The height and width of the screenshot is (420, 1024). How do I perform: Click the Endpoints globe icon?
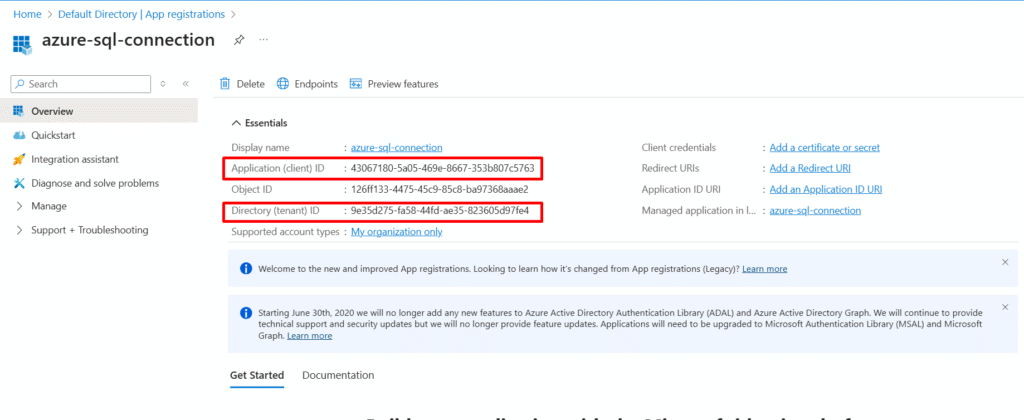coord(283,84)
